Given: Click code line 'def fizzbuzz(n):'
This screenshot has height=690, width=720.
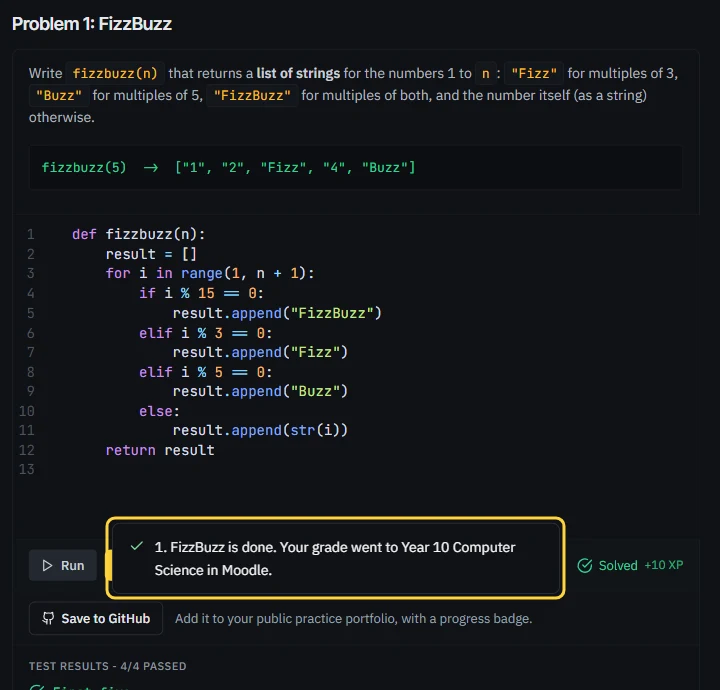Looking at the screenshot, I should 138,234.
